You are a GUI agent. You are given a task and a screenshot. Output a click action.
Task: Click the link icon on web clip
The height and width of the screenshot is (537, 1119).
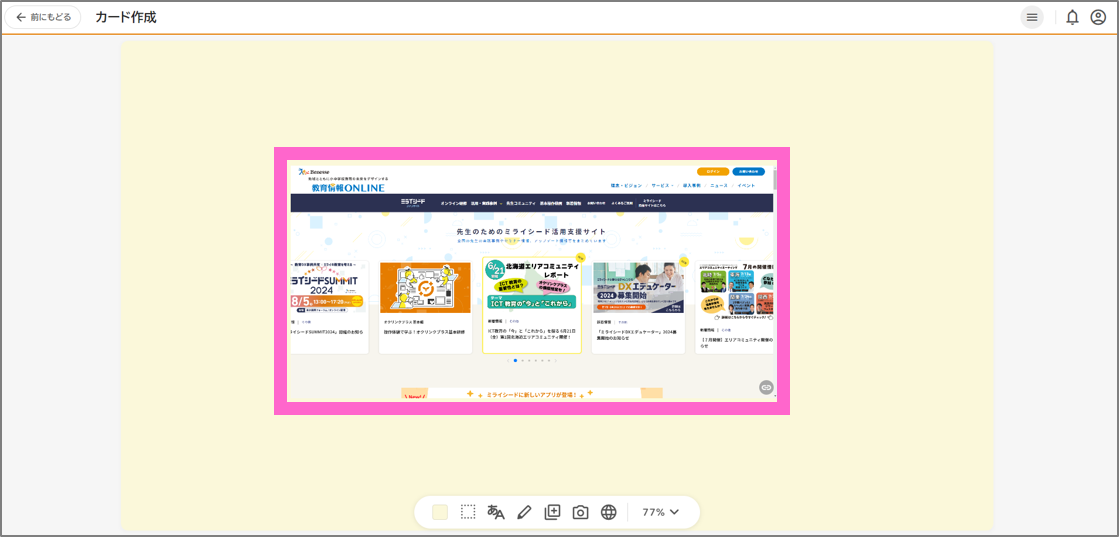point(766,387)
